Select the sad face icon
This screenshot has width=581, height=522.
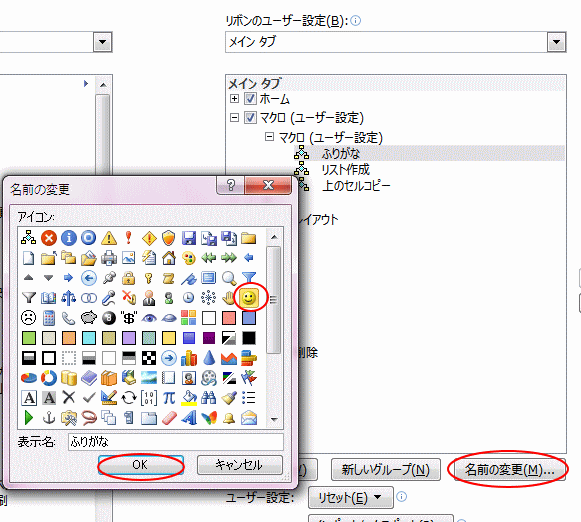pos(29,317)
